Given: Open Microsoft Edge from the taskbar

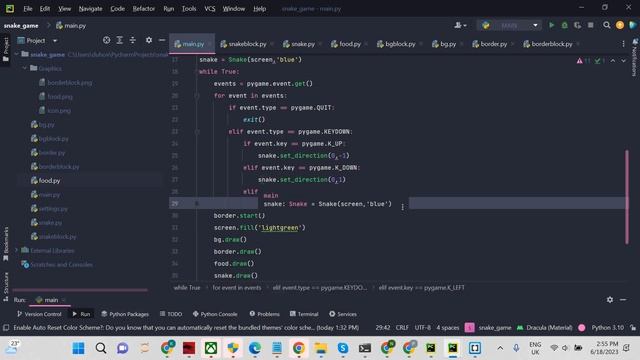Looking at the screenshot, I should [255, 348].
